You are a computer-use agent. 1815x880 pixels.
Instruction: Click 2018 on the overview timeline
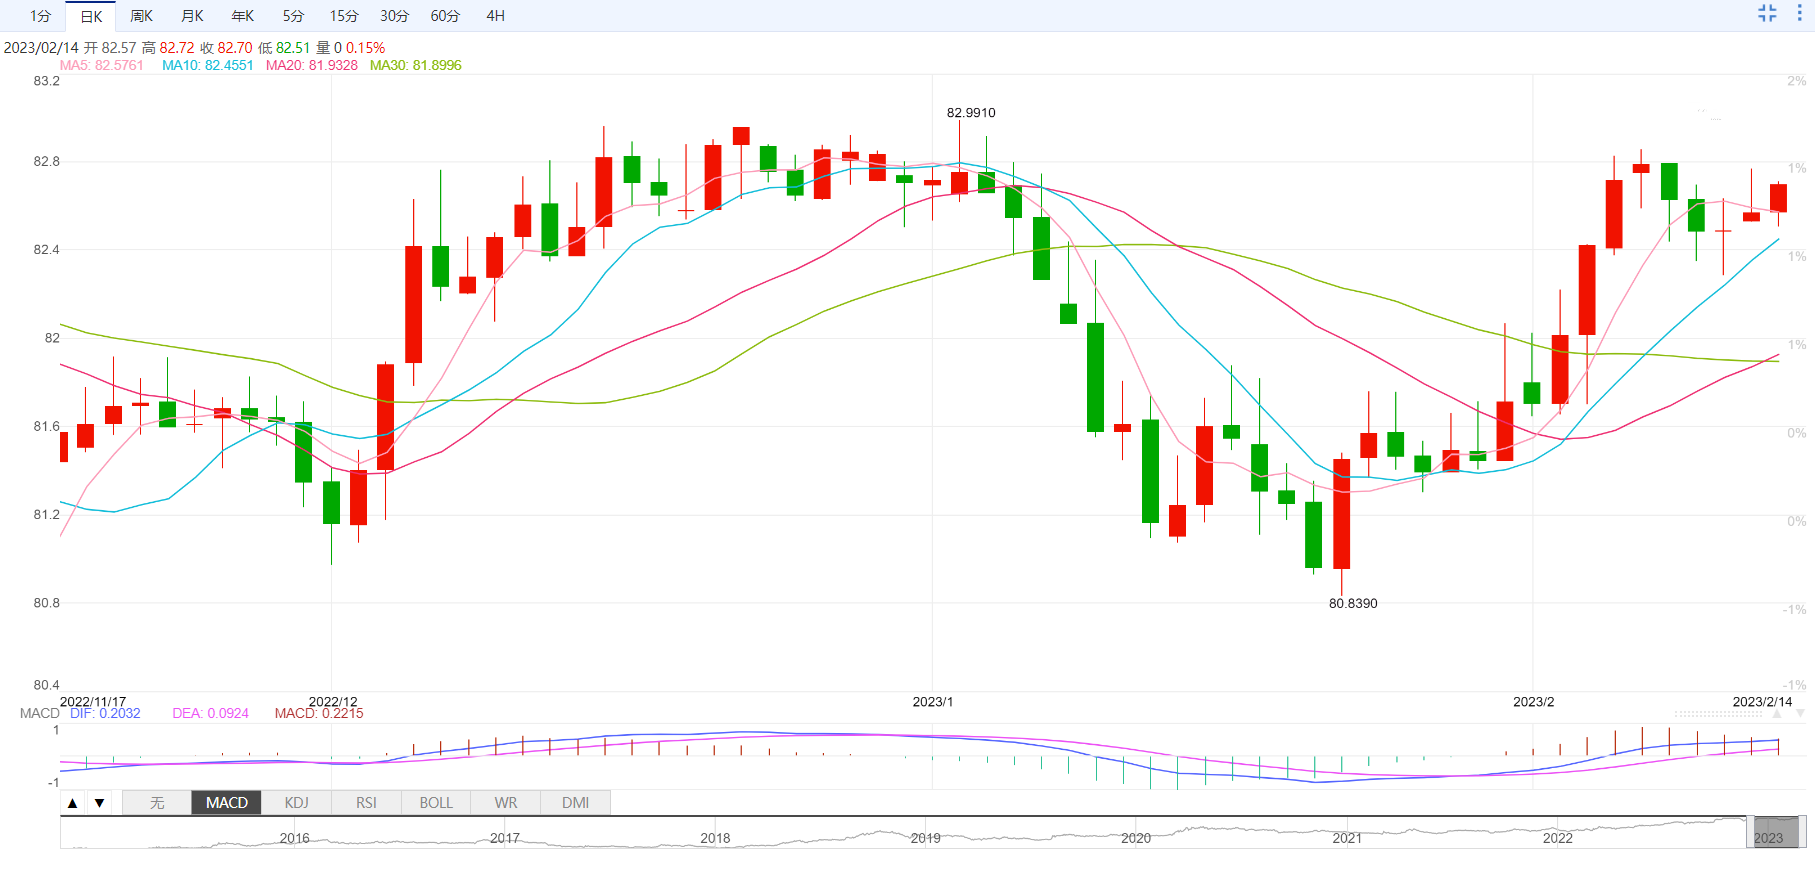715,838
